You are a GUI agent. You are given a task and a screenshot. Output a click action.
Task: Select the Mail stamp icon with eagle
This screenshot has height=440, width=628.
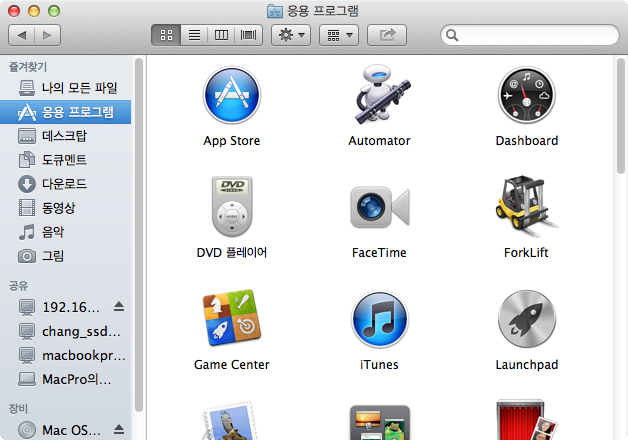(230, 420)
